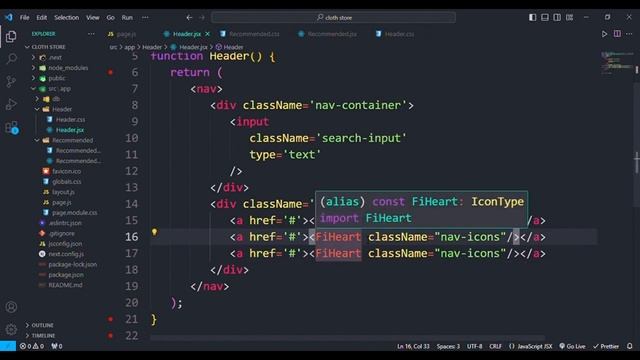Click the UTF-8 encoding selector
640x360 pixels.
pyautogui.click(x=474, y=346)
